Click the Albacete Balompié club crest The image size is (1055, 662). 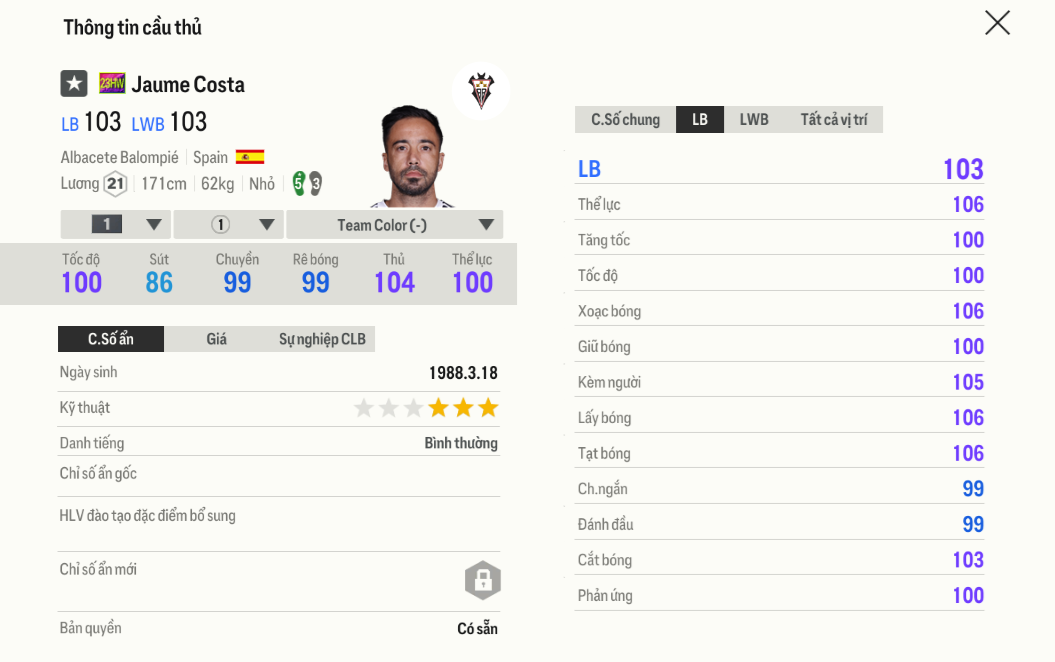tap(481, 91)
